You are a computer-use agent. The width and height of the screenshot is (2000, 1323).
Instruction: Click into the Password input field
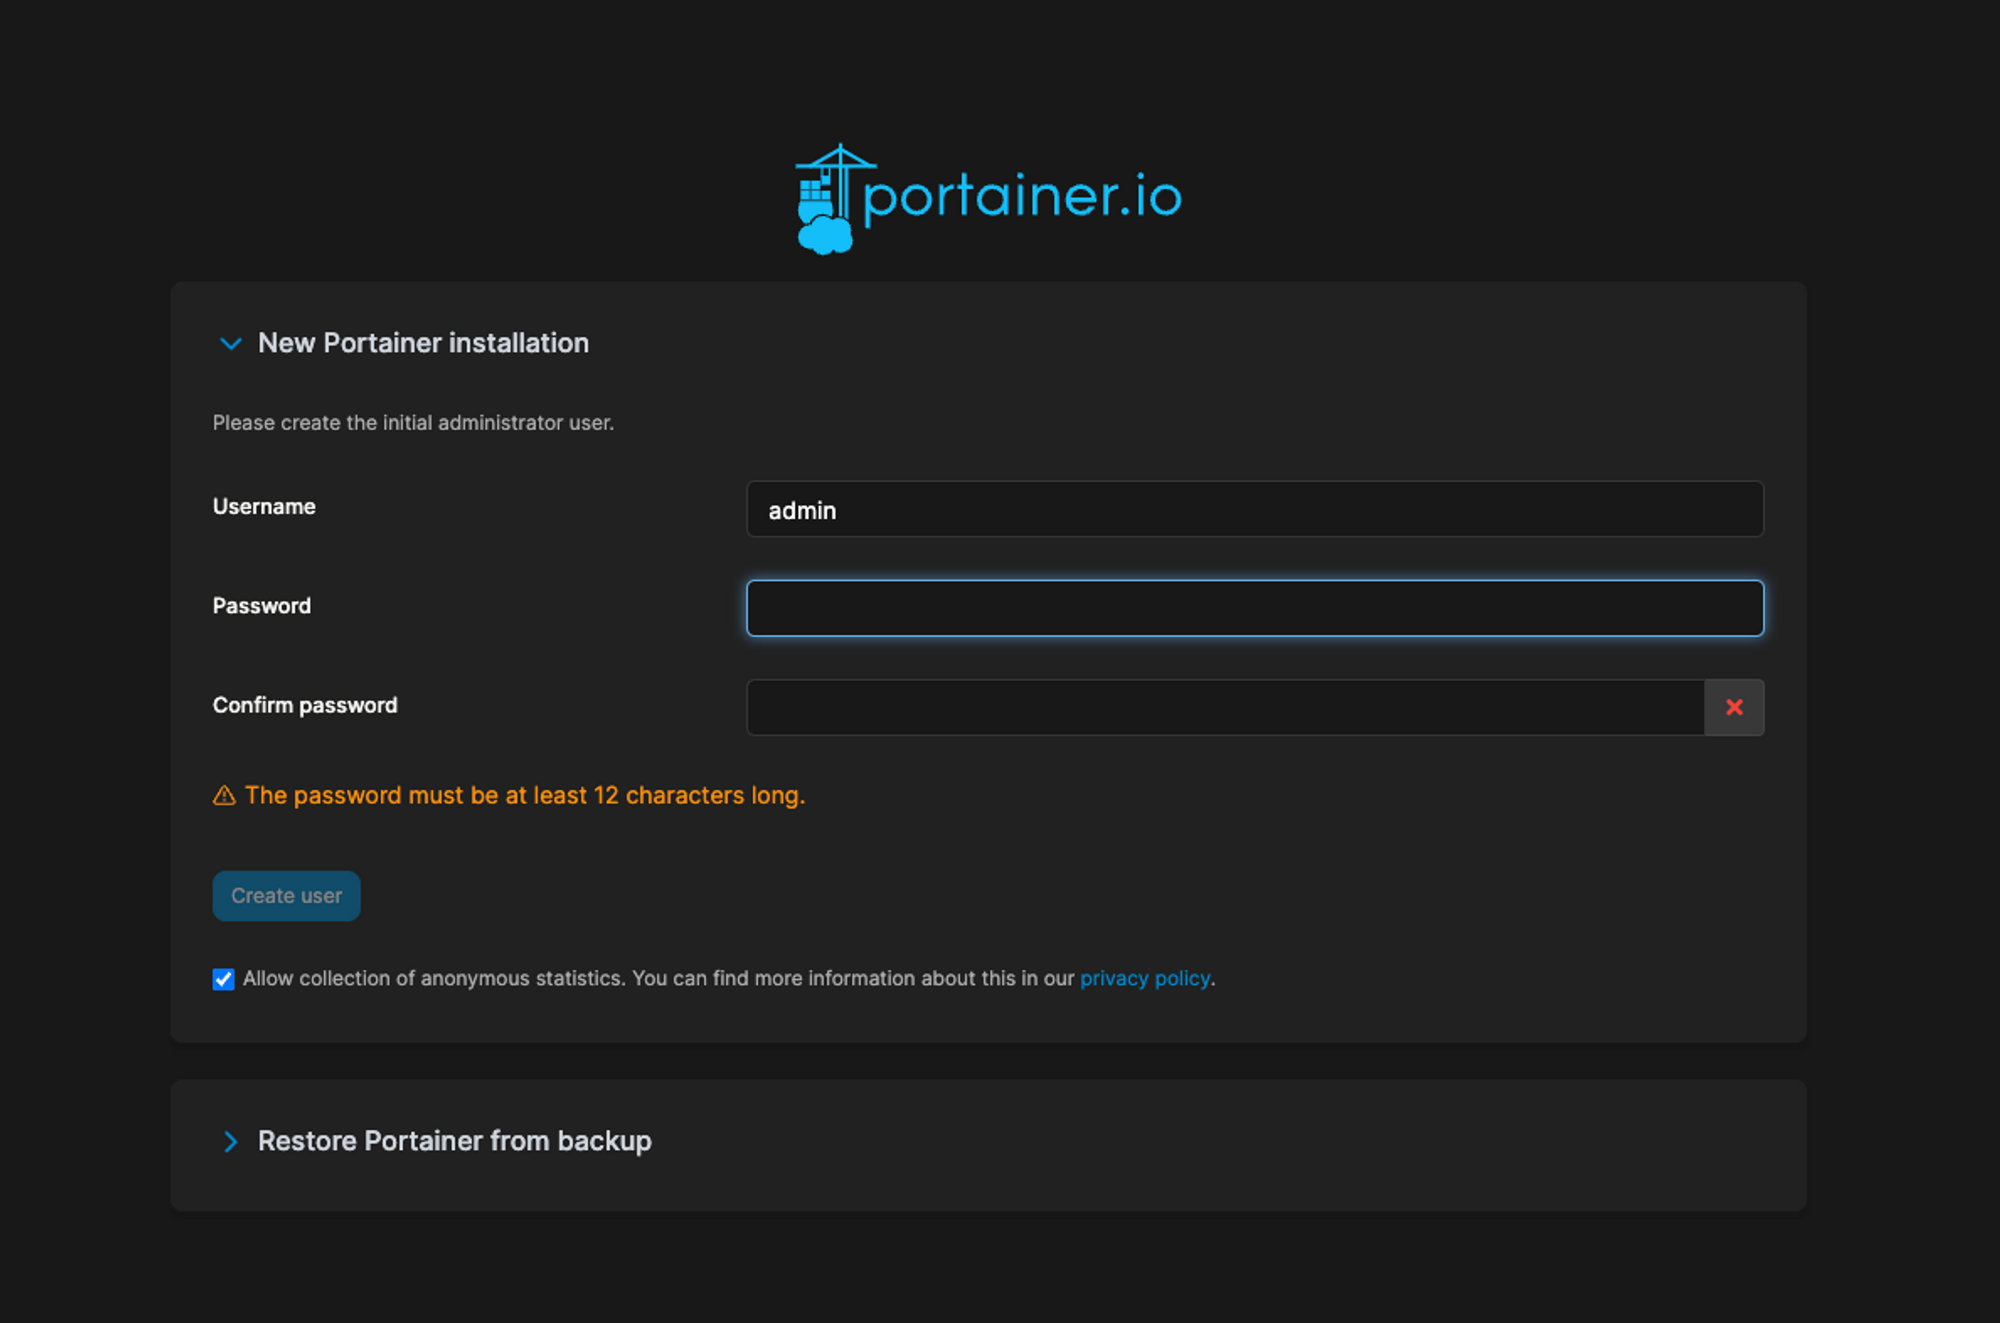tap(1255, 608)
